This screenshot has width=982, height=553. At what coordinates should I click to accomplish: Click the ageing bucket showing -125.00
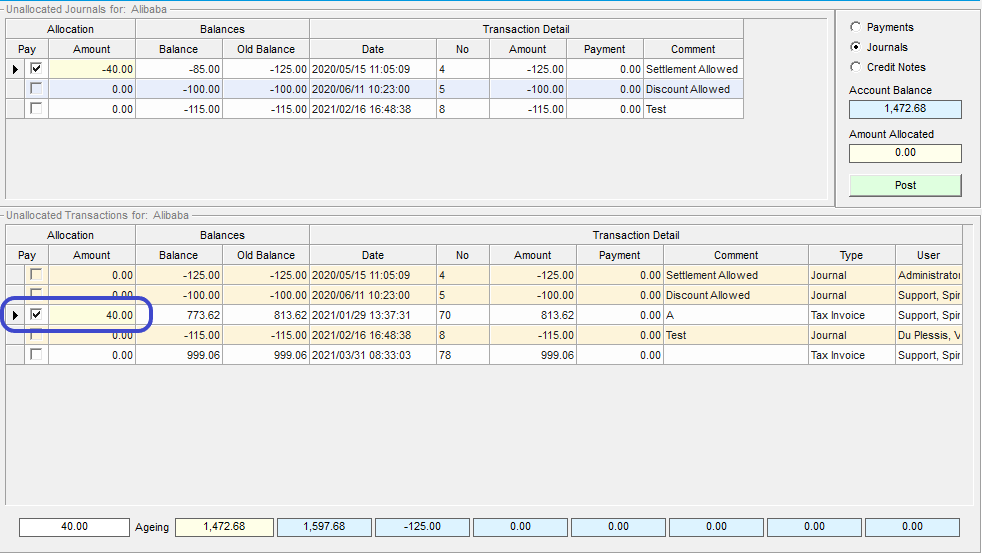click(x=422, y=527)
